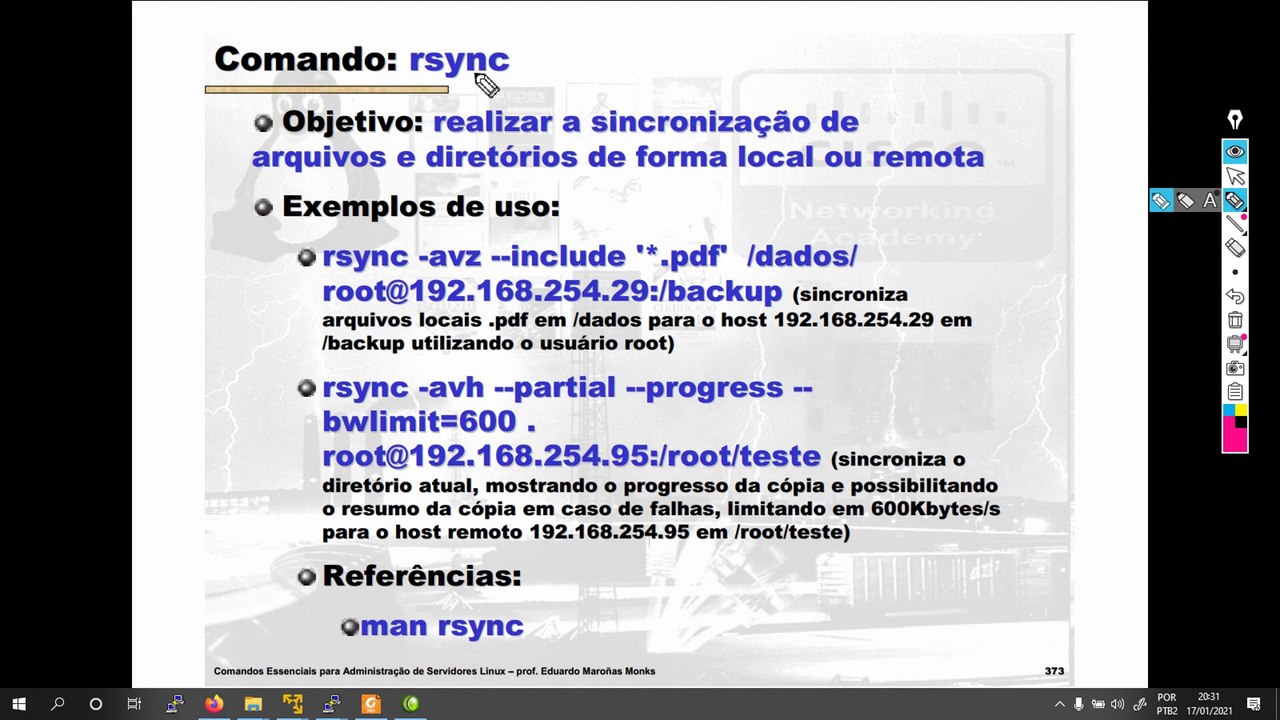1280x720 pixels.
Task: Clear annotations with the trash icon
Action: point(1235,320)
